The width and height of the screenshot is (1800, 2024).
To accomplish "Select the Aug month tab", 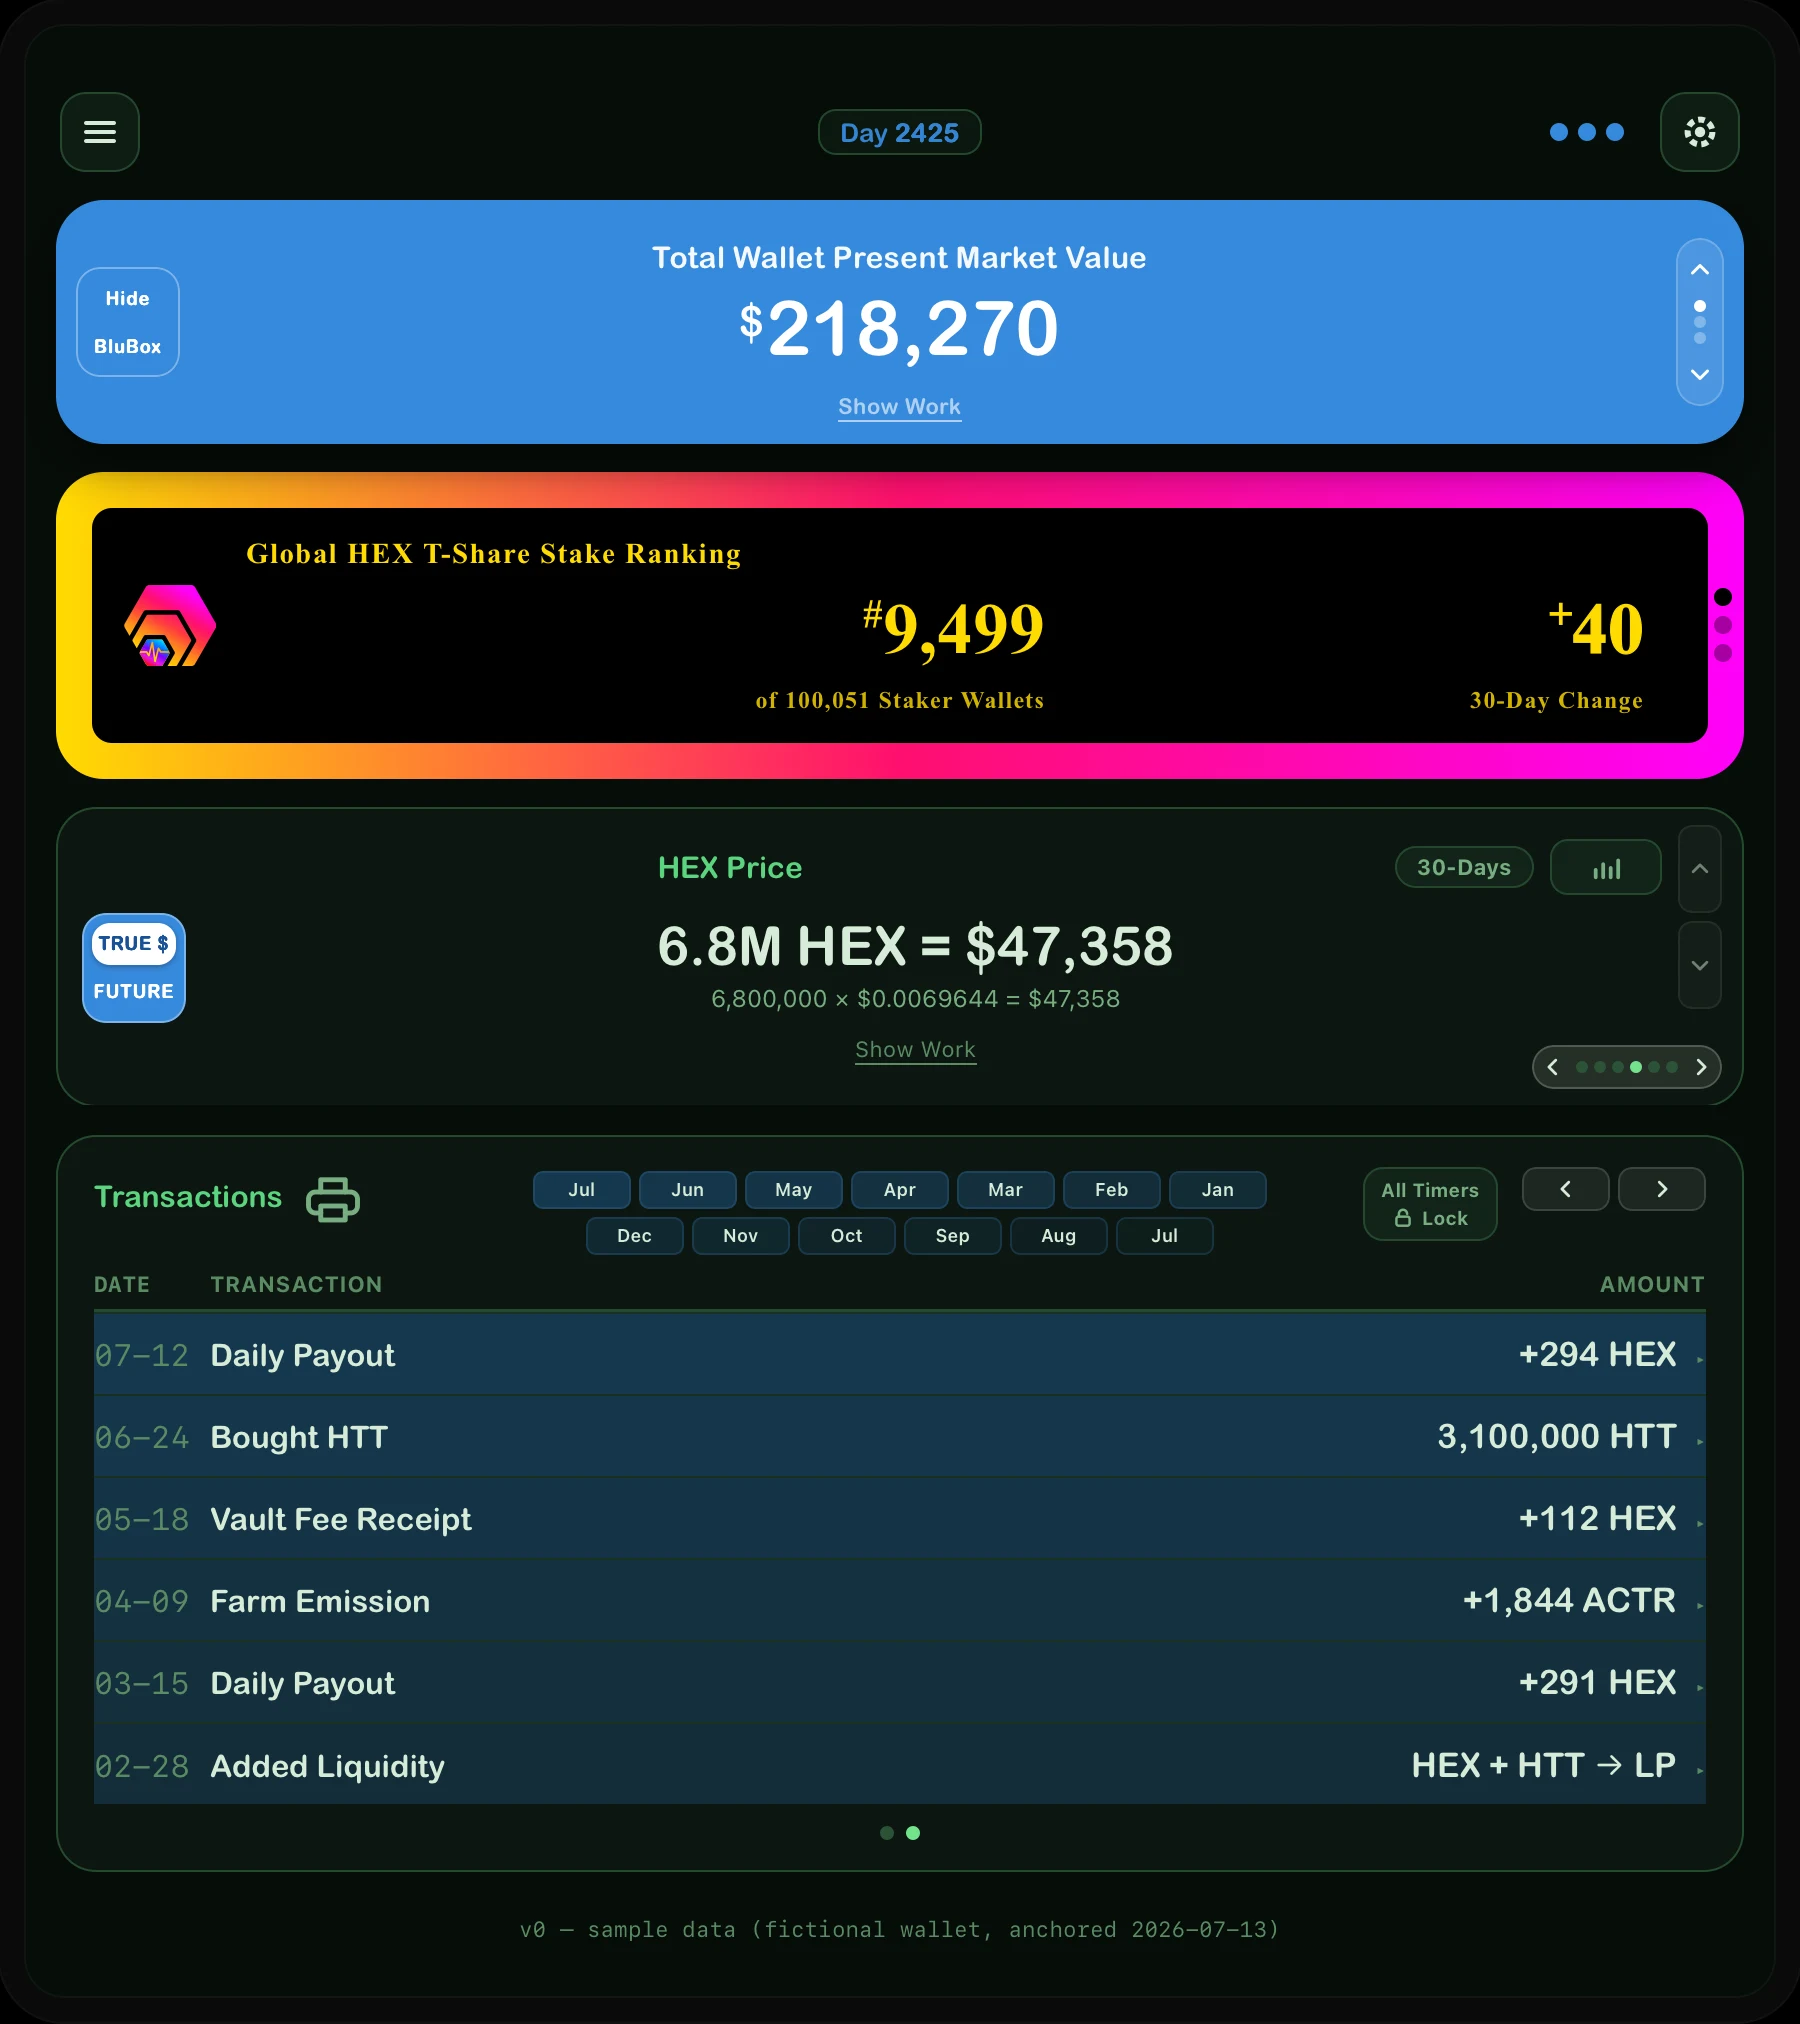I will 1059,1236.
